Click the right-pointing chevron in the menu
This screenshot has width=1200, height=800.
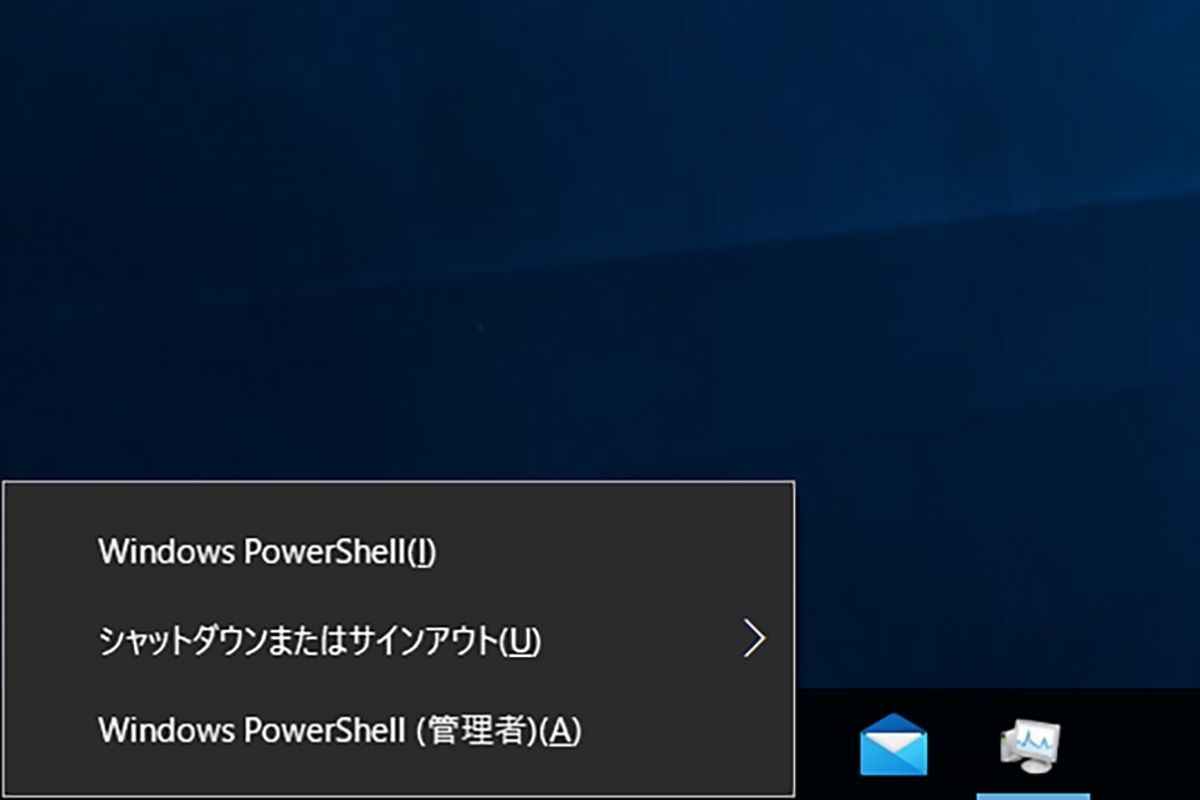[754, 638]
